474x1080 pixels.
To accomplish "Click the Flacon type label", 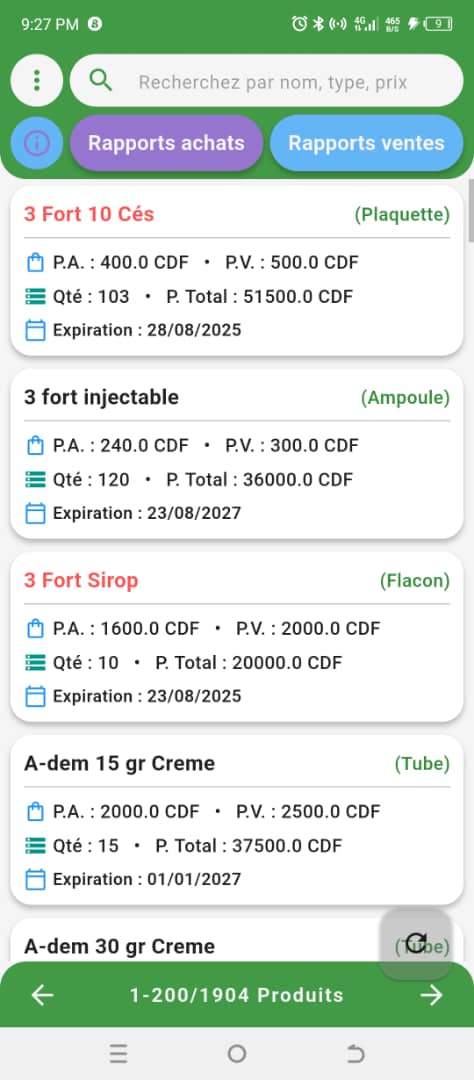I will click(x=415, y=581).
